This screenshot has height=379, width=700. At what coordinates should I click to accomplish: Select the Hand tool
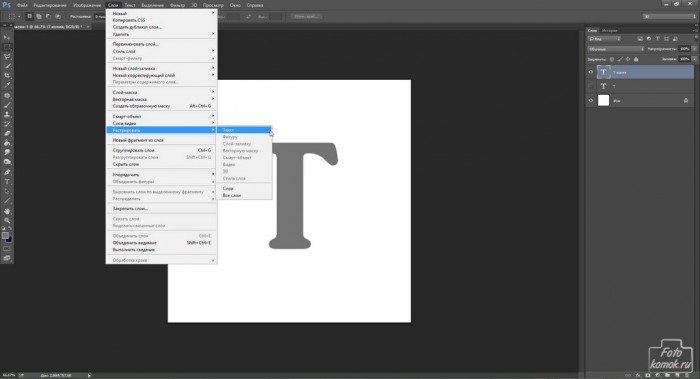tap(7, 211)
